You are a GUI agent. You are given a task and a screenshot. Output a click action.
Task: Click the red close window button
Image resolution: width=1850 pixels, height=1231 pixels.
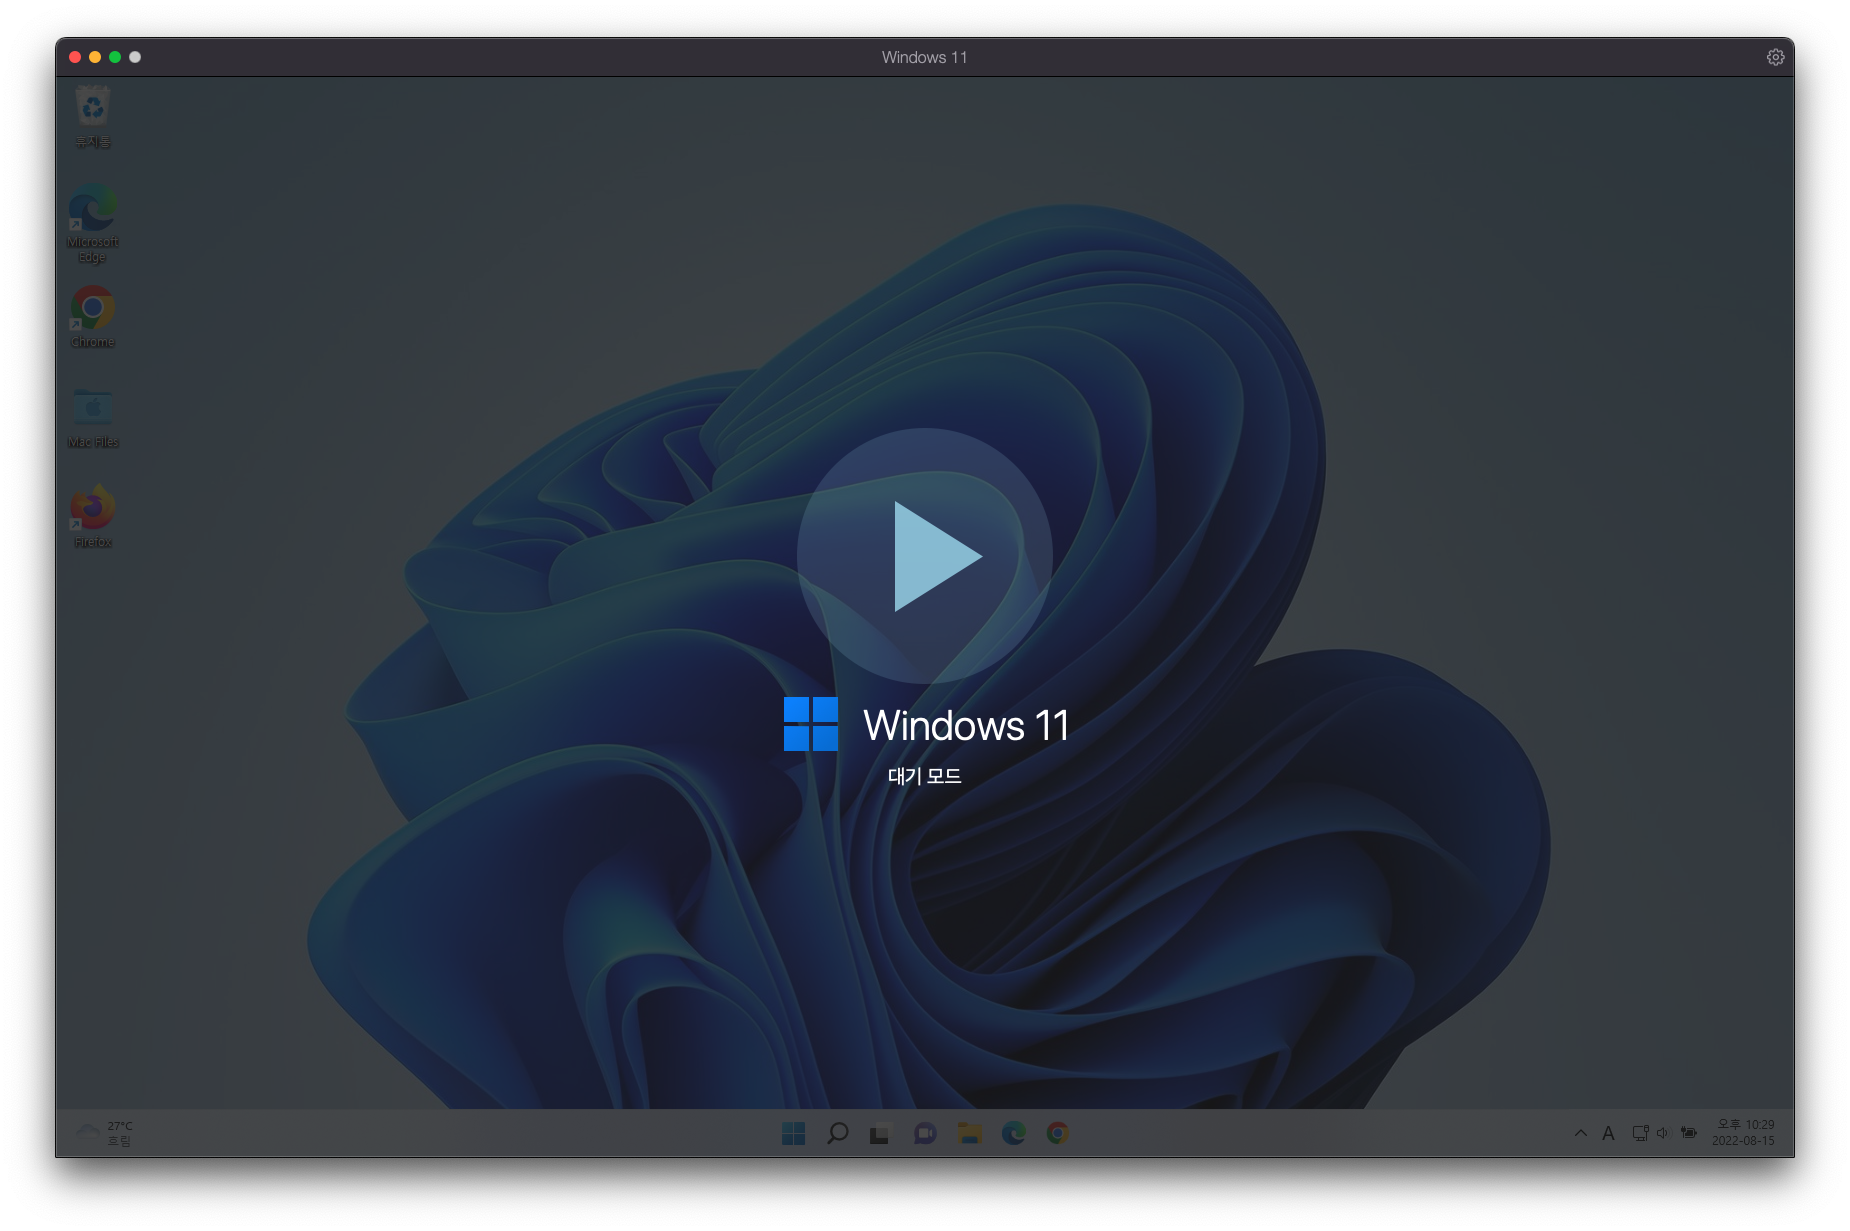pos(75,57)
